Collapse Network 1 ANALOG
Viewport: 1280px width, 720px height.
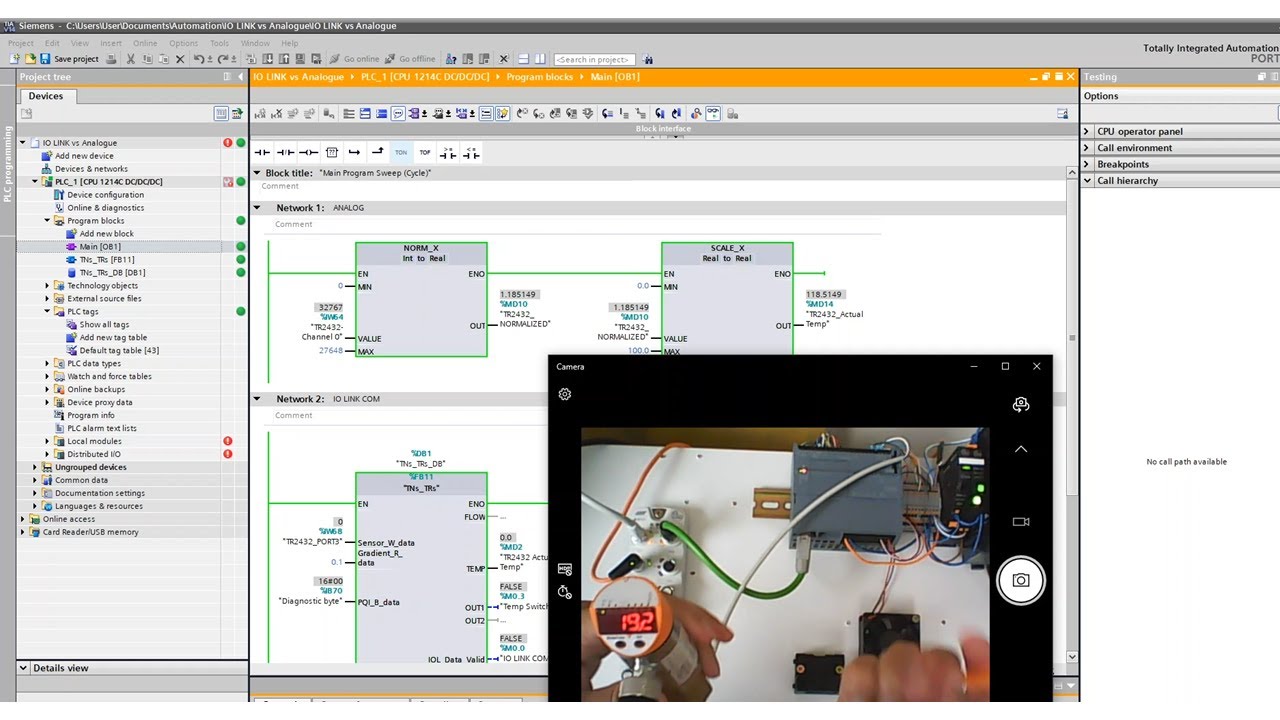point(256,208)
